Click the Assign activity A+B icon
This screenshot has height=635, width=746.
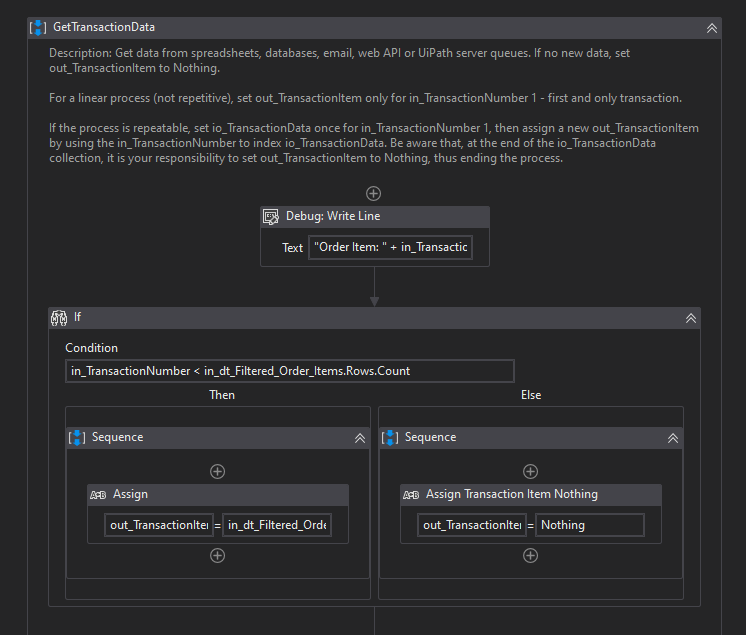click(x=98, y=494)
